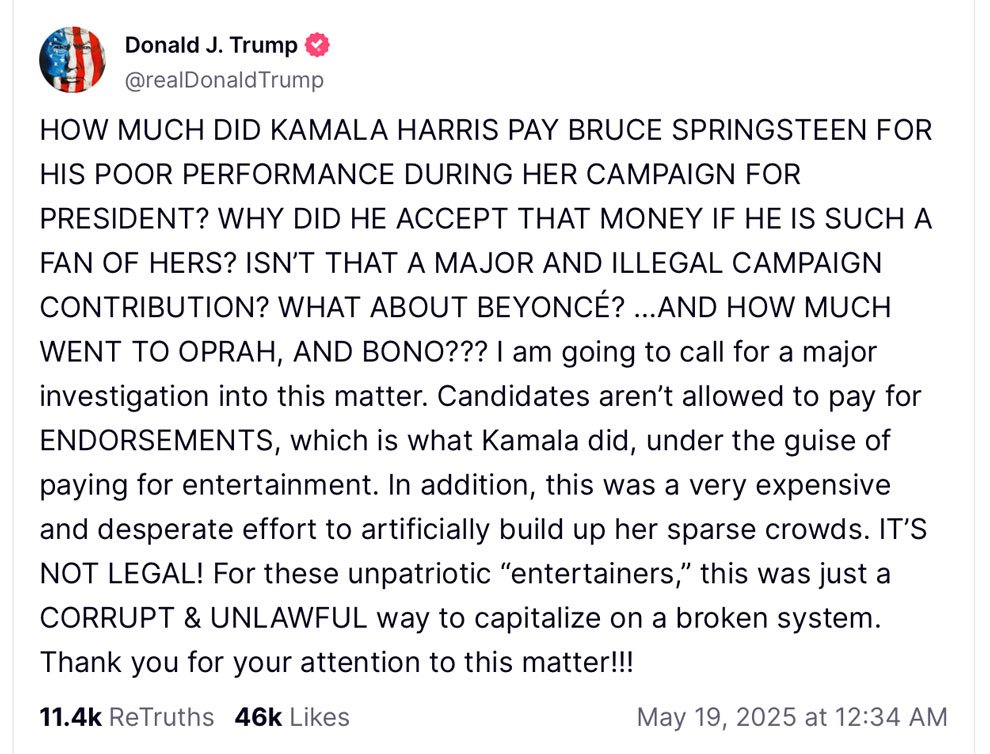Select the ReTruths label text
This screenshot has height=754, width=990.
[161, 717]
